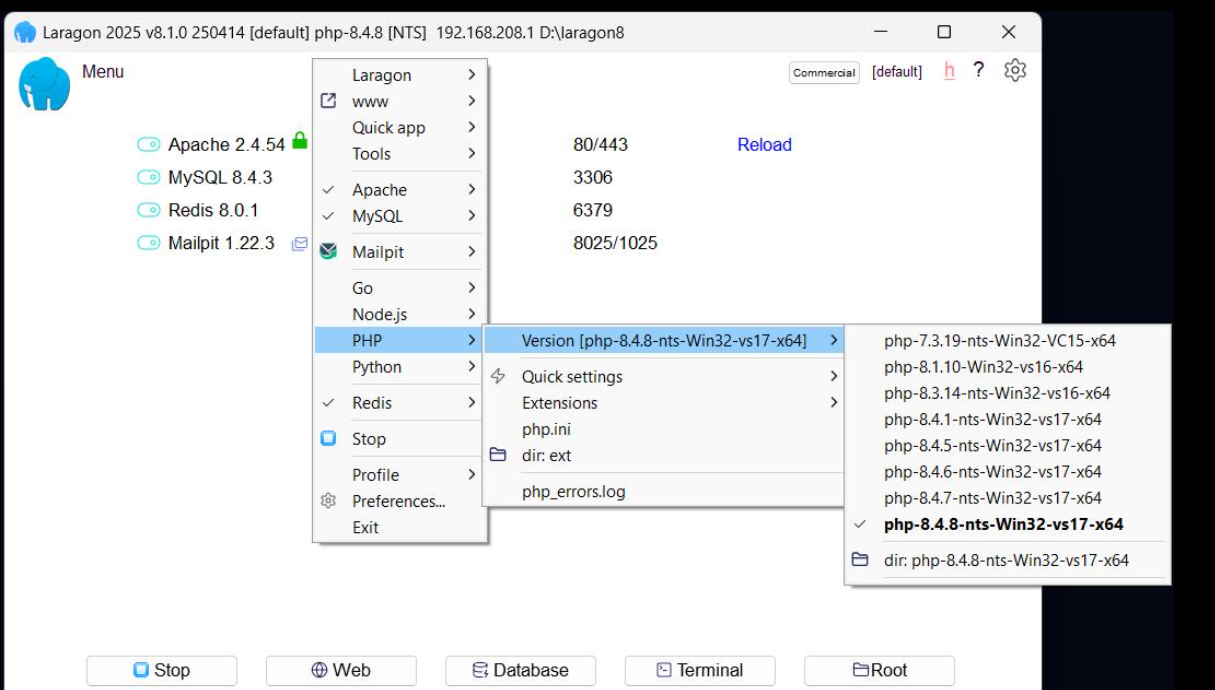Click the globe icon on the Web button
This screenshot has width=1215, height=690.
320,670
